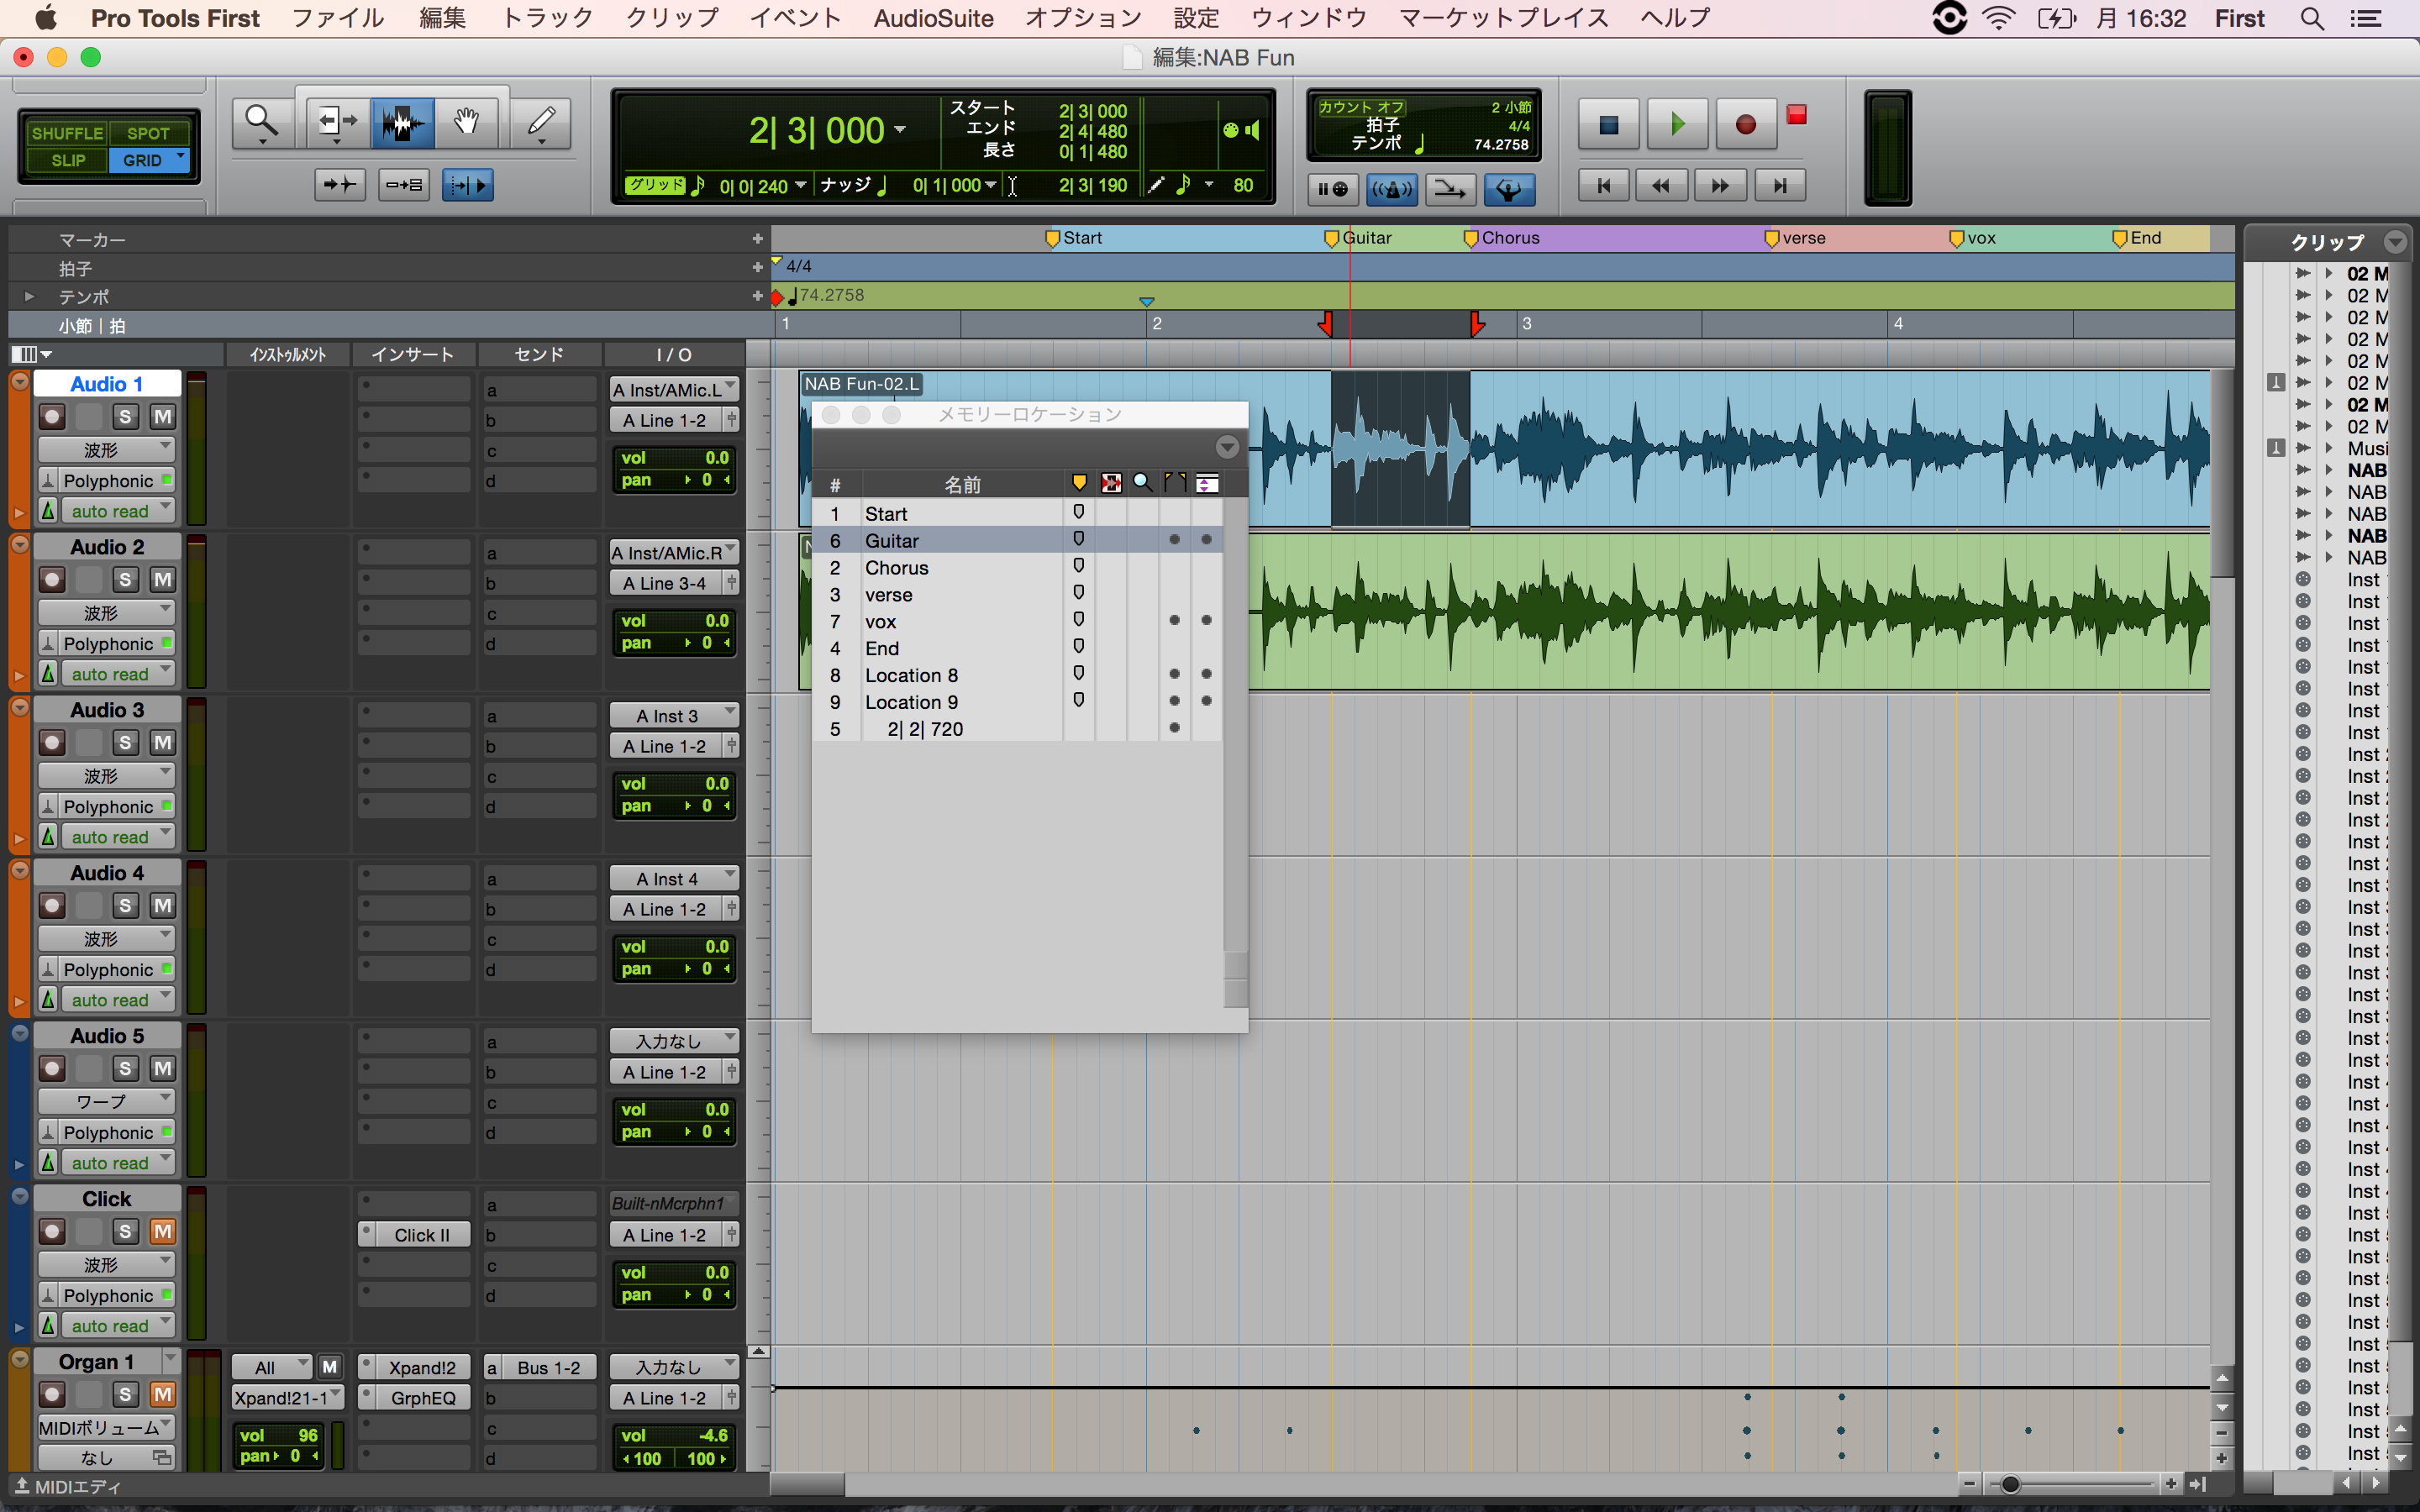Click the tempo conductor button
2420x1512 pixels.
[1509, 189]
